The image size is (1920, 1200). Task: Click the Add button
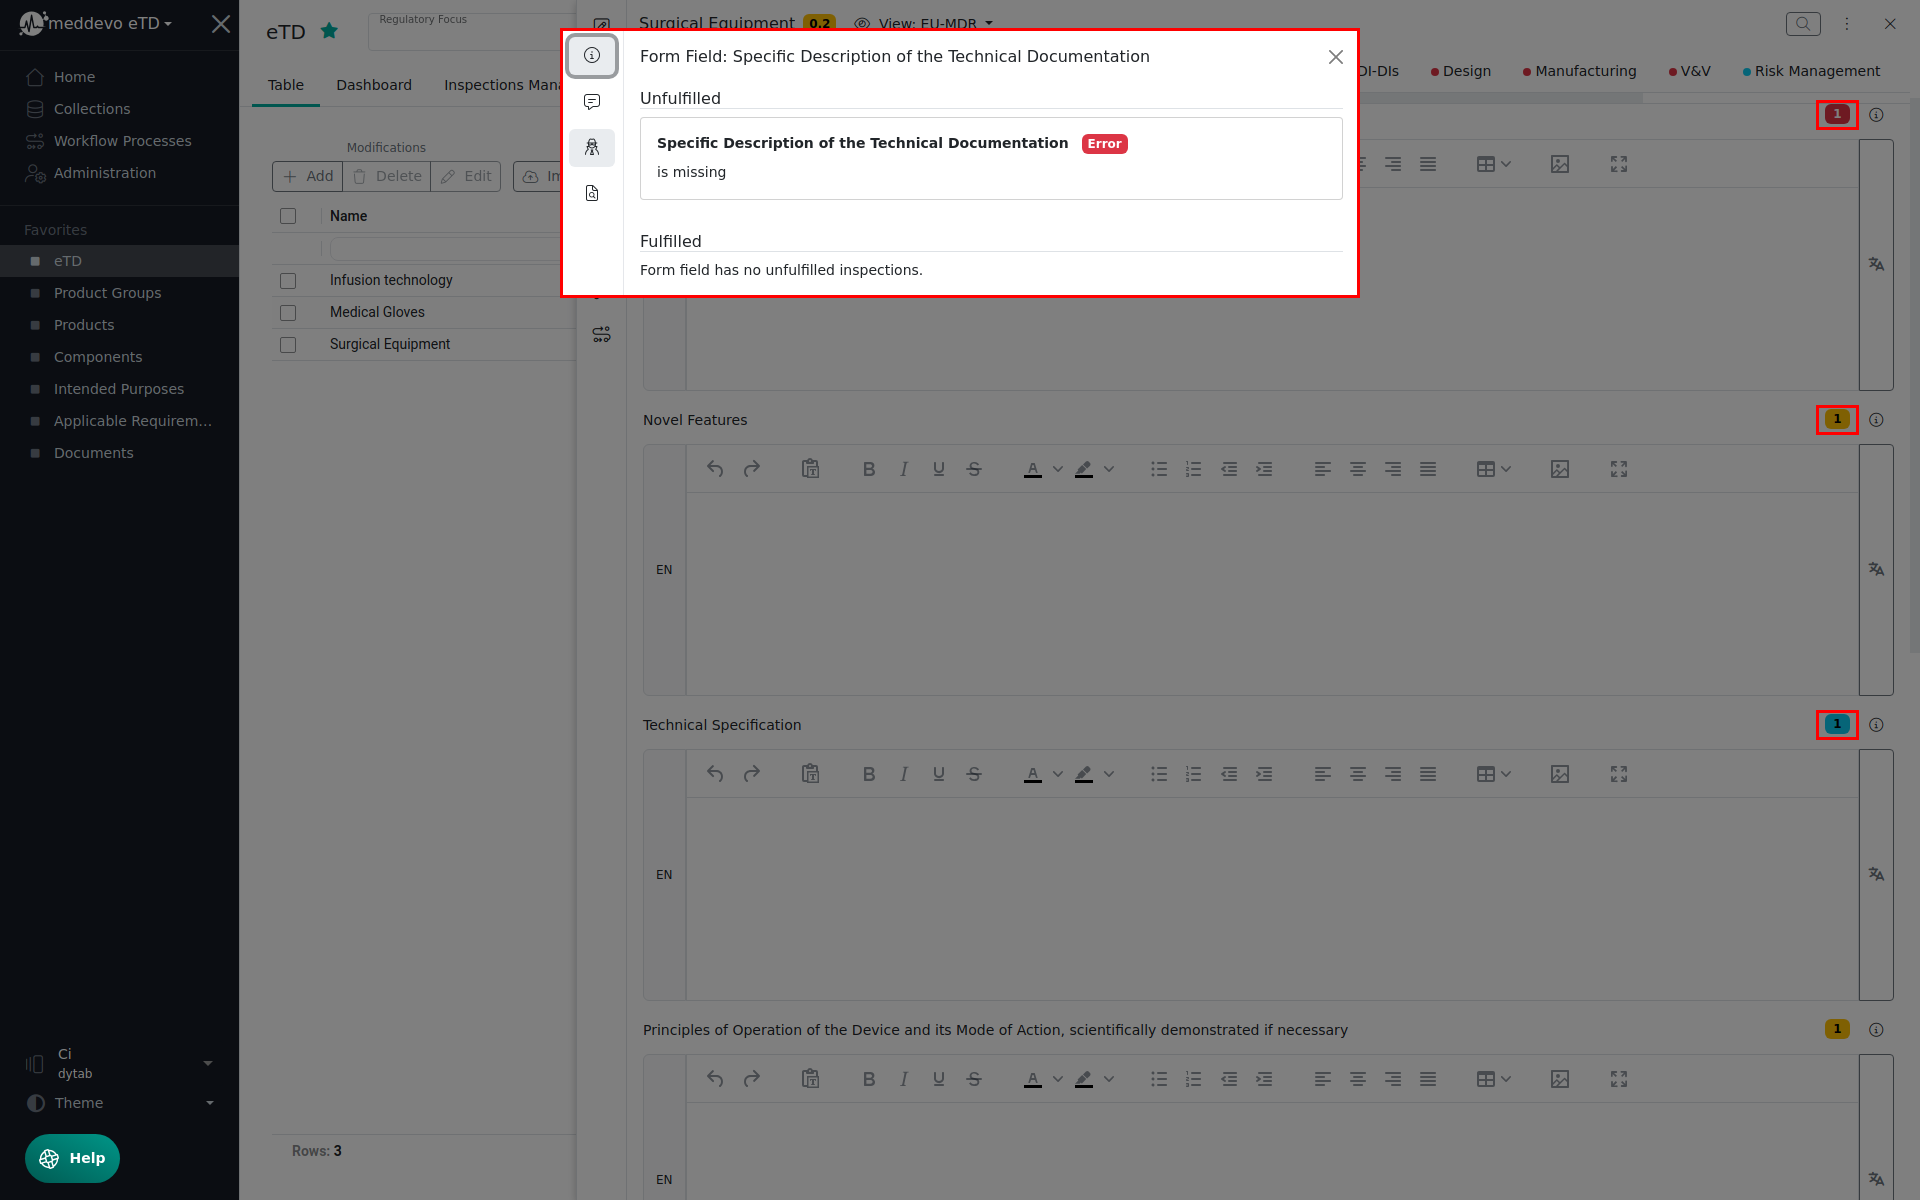click(x=308, y=176)
